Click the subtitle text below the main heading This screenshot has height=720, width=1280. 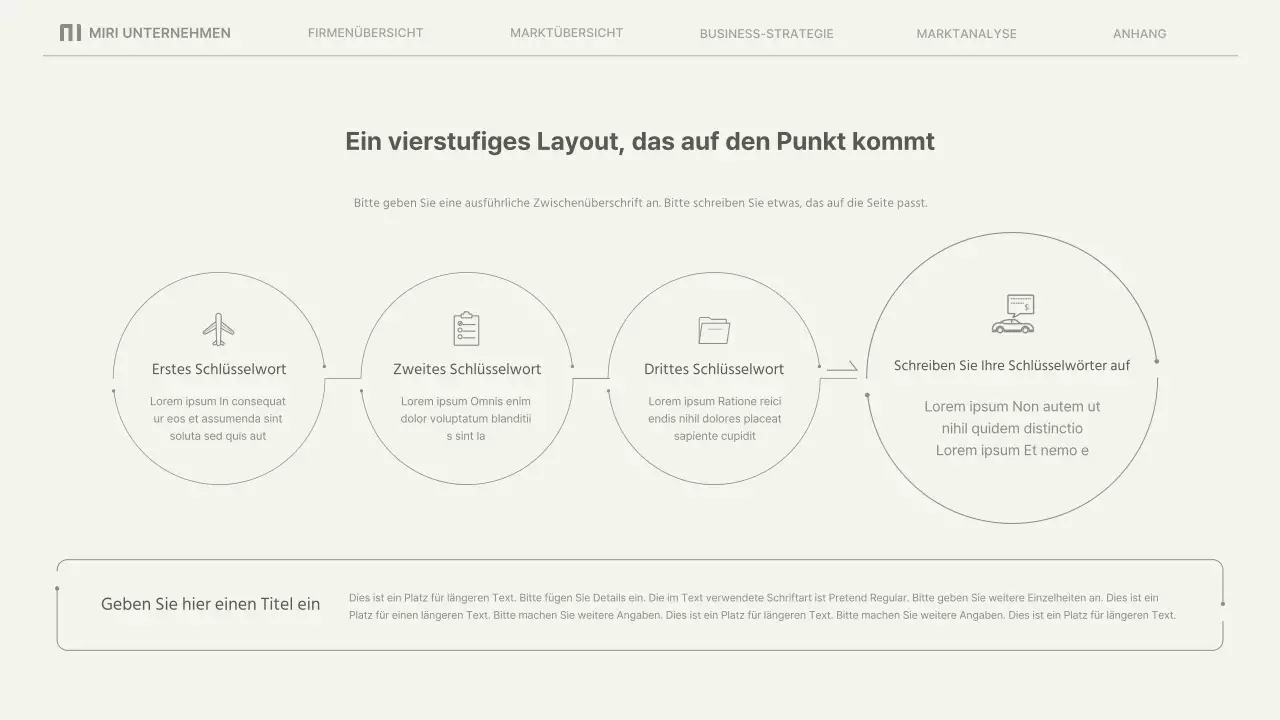click(639, 202)
